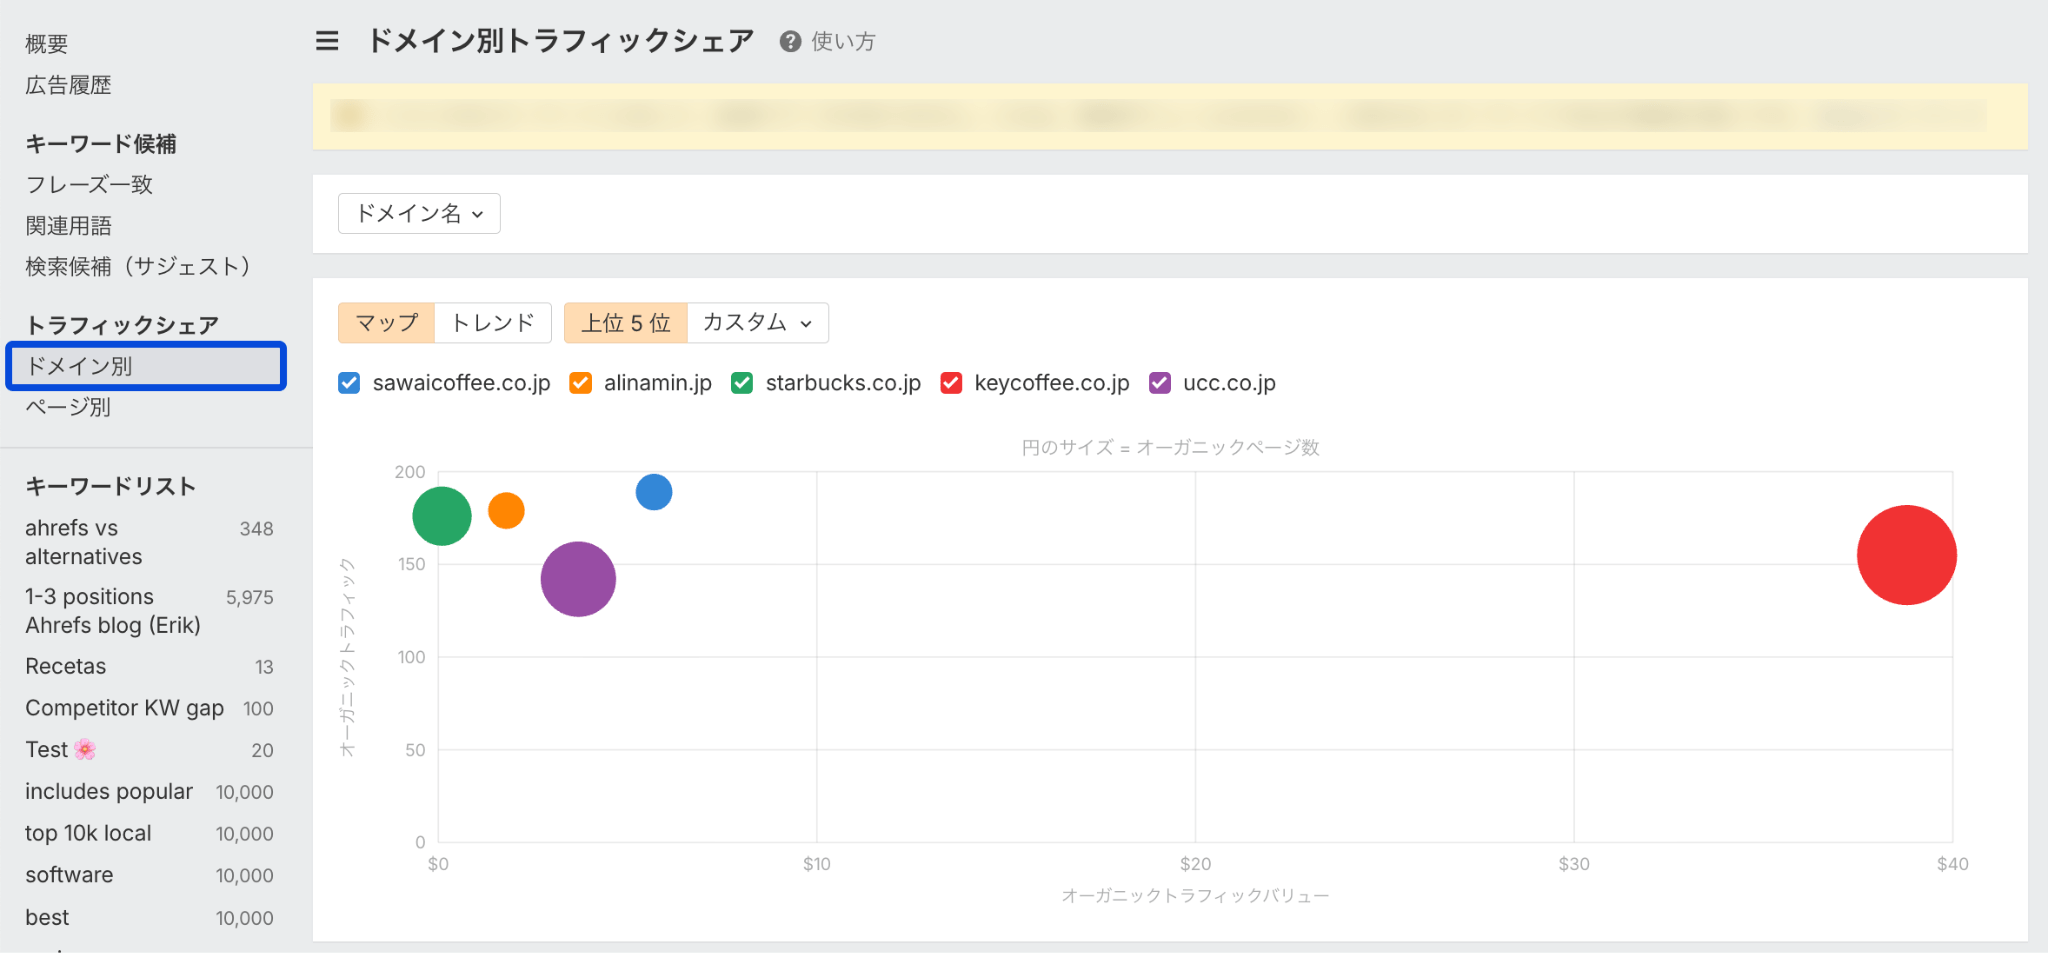
Task: Click the red keycoffee.co.jp bubble
Action: pyautogui.click(x=1906, y=555)
